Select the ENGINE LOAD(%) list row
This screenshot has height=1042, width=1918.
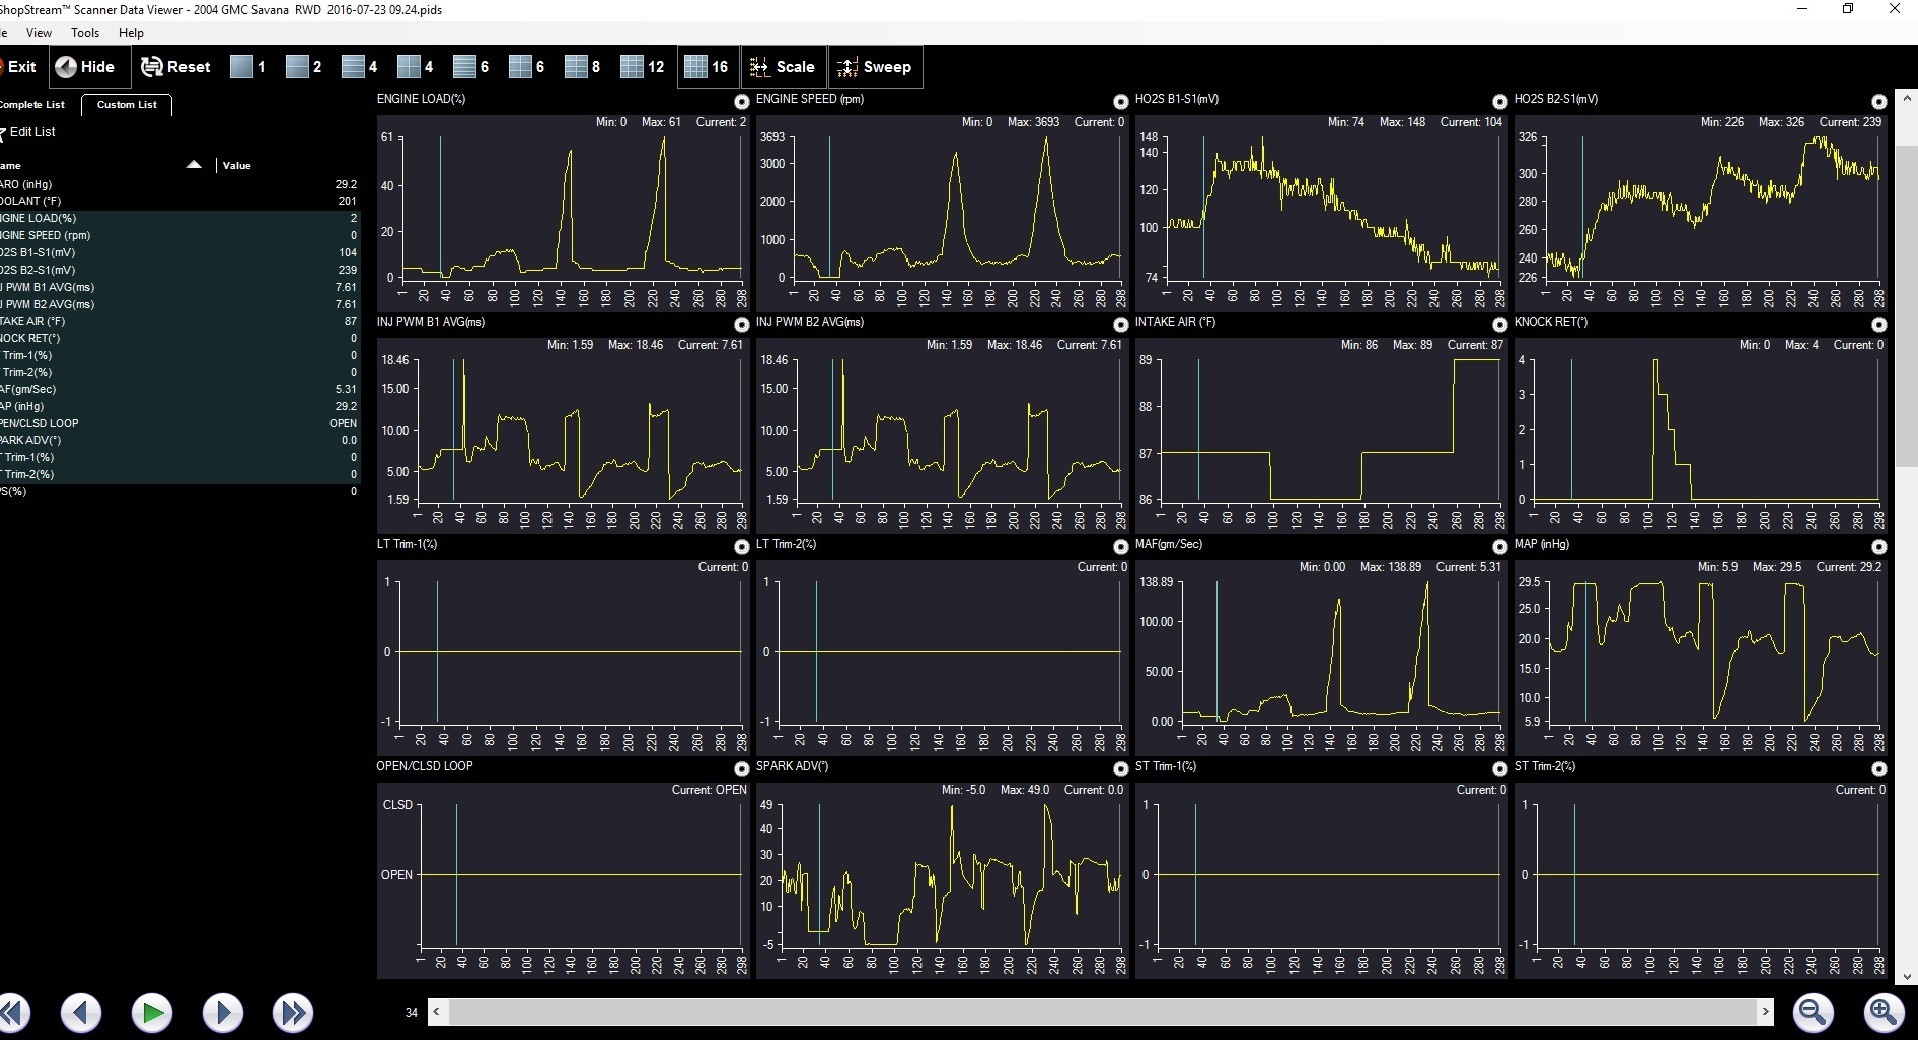(x=180, y=218)
